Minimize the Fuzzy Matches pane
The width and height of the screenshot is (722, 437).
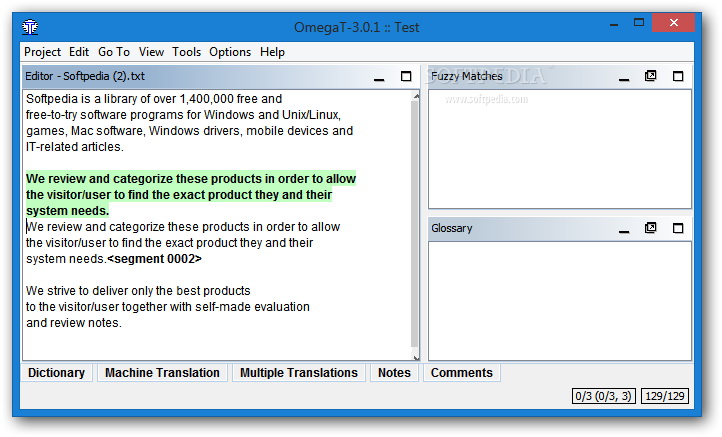tap(623, 77)
